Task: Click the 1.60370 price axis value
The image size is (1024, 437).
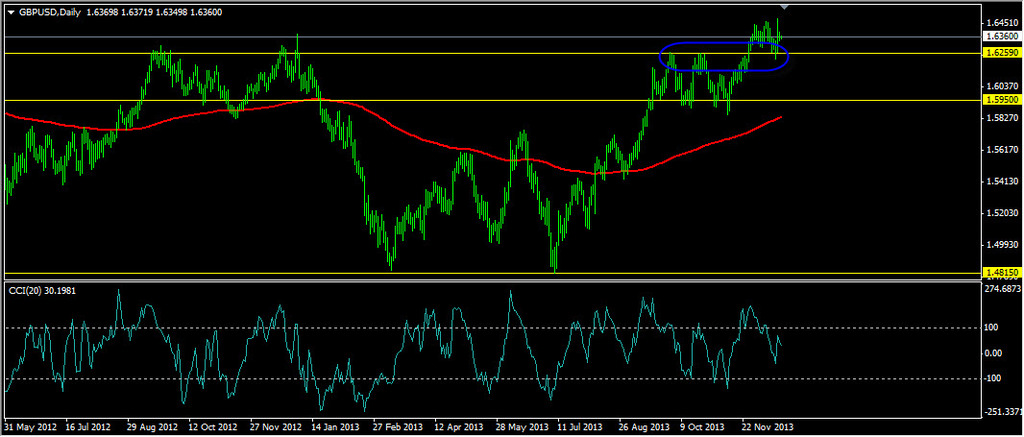Action: pyautogui.click(x=1004, y=86)
